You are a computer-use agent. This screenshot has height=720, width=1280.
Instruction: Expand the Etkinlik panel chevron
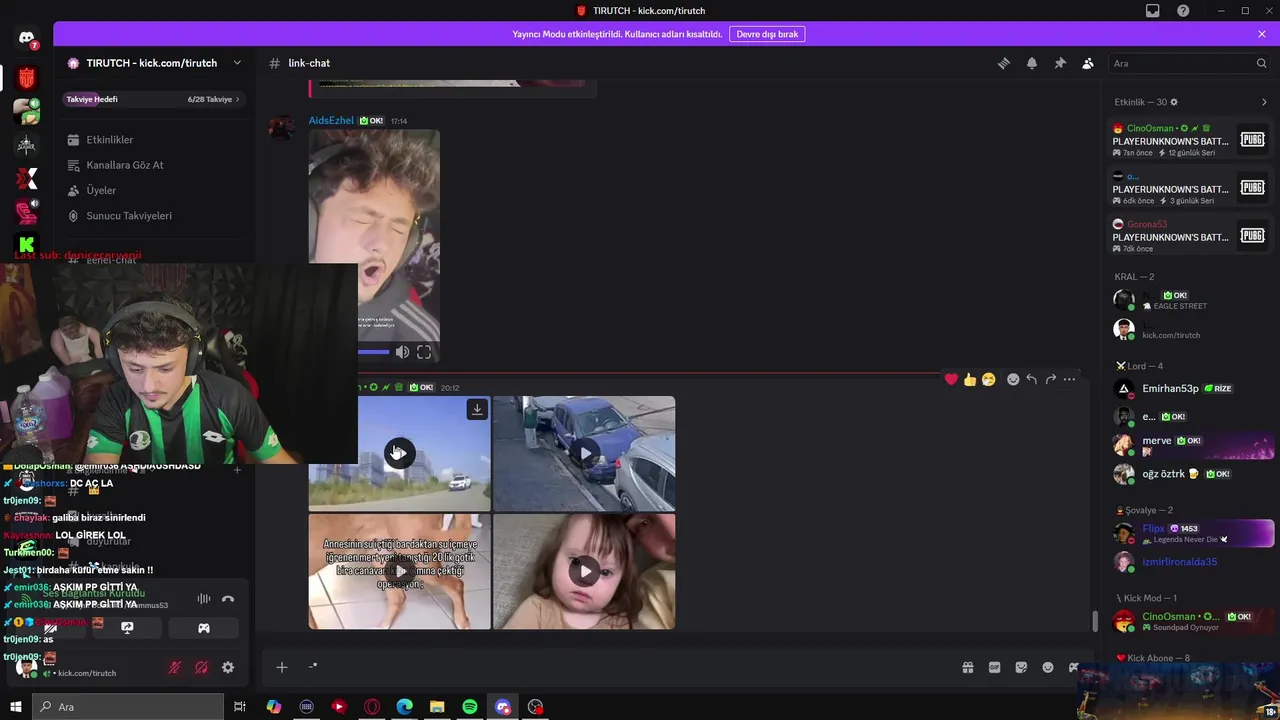pyautogui.click(x=1264, y=102)
